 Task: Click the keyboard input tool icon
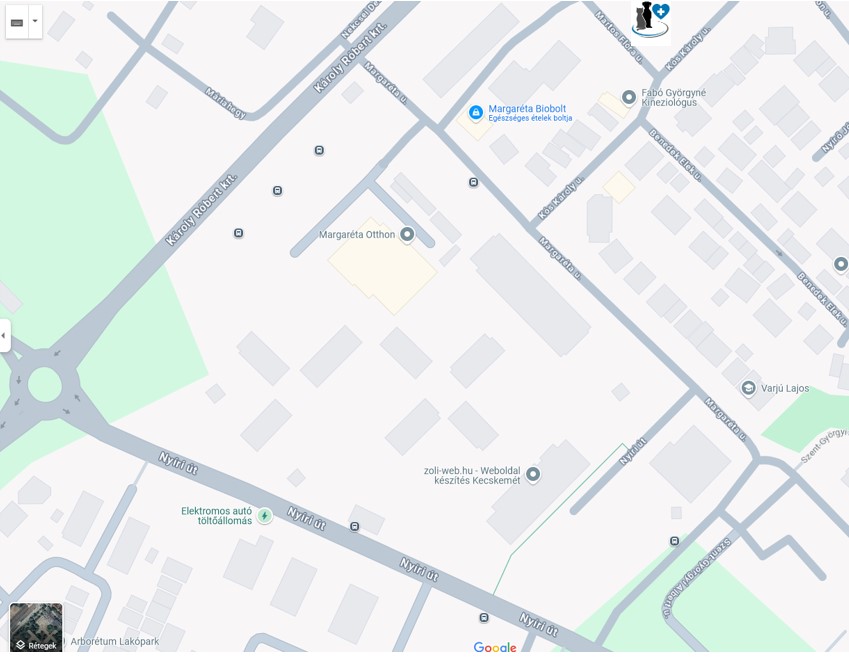pyautogui.click(x=17, y=22)
